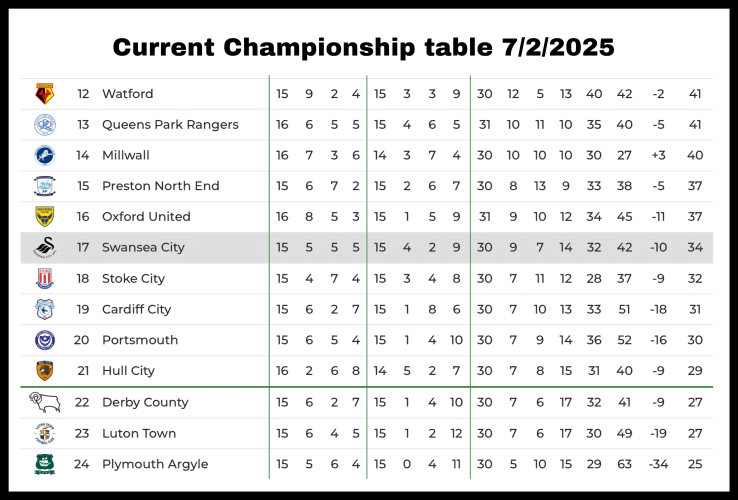The height and width of the screenshot is (500, 738).
Task: Select the Queens Park Rangers name
Action: [x=170, y=125]
